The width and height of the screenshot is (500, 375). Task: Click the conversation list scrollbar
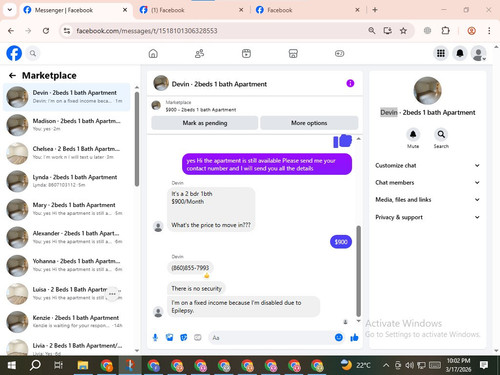(x=137, y=139)
